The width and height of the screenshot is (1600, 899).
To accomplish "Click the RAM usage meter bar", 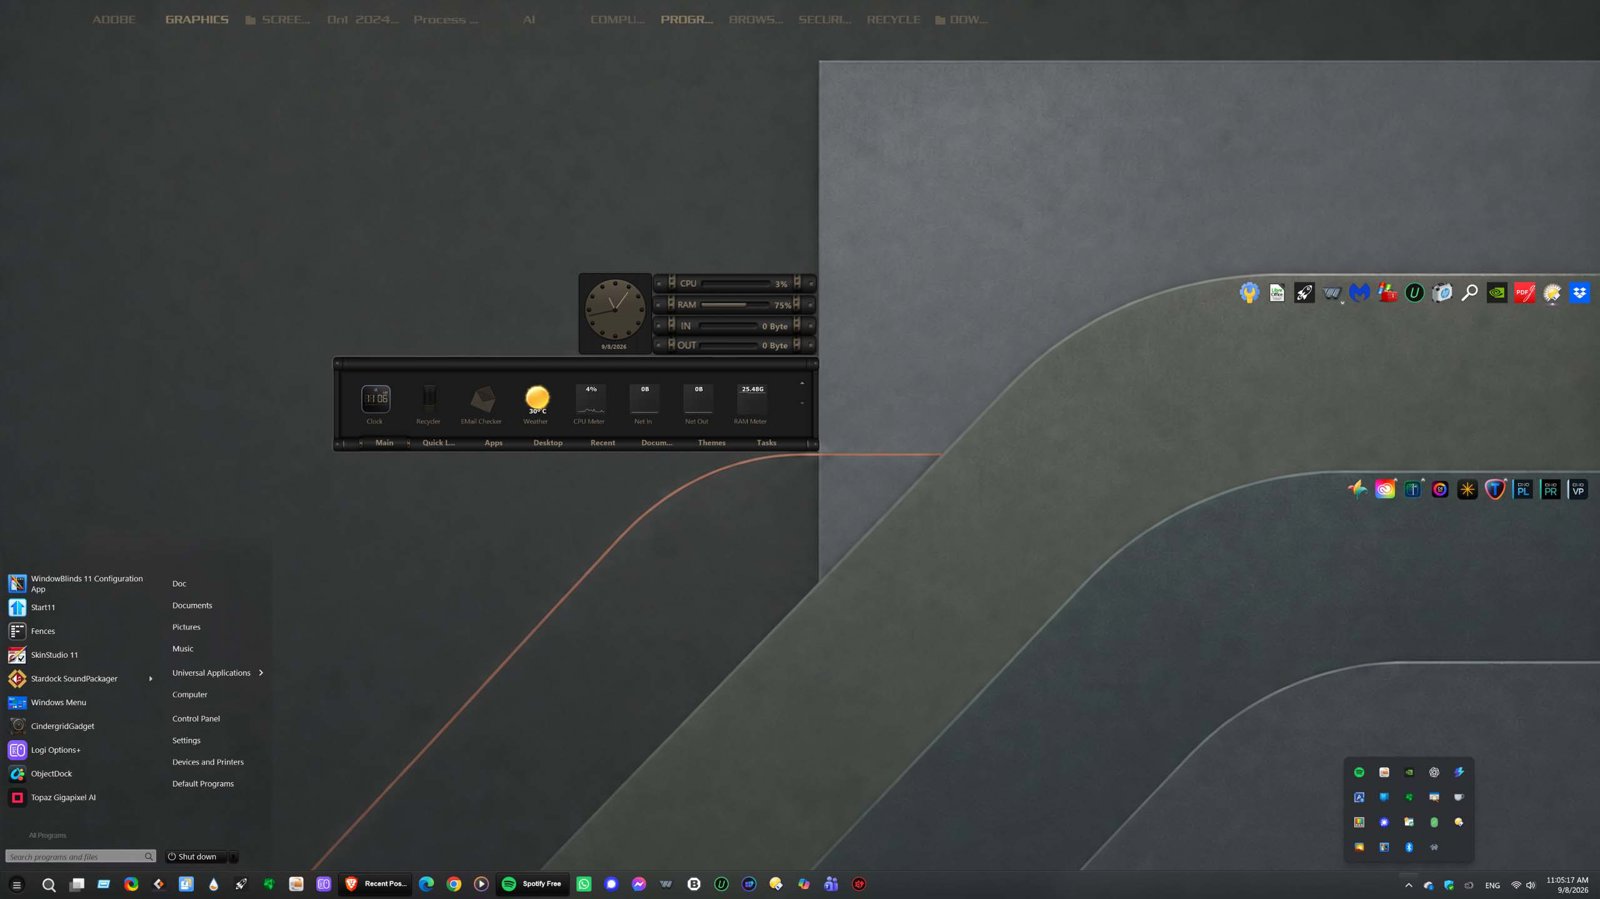I will point(735,304).
